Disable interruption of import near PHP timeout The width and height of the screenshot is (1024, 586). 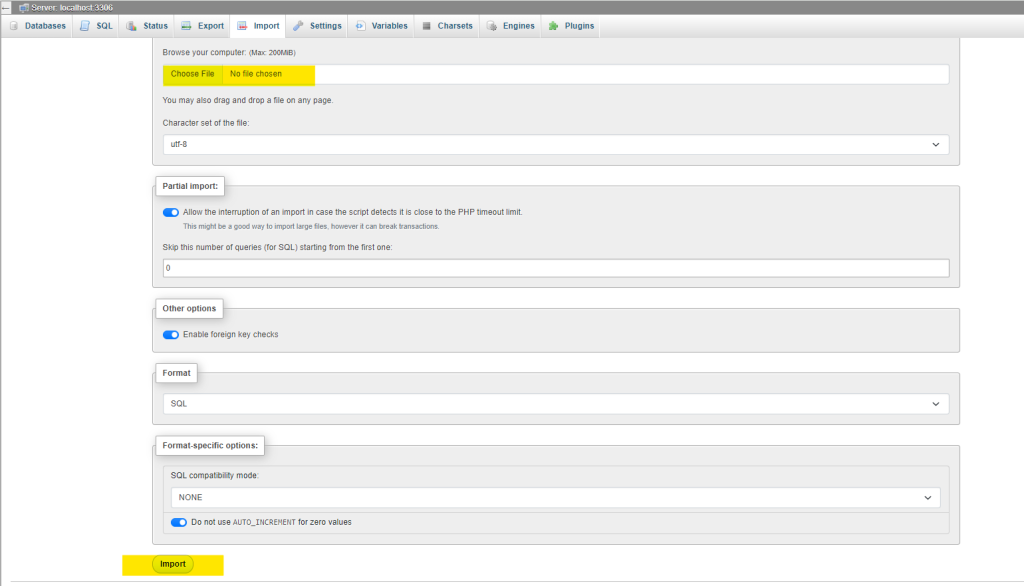[170, 212]
